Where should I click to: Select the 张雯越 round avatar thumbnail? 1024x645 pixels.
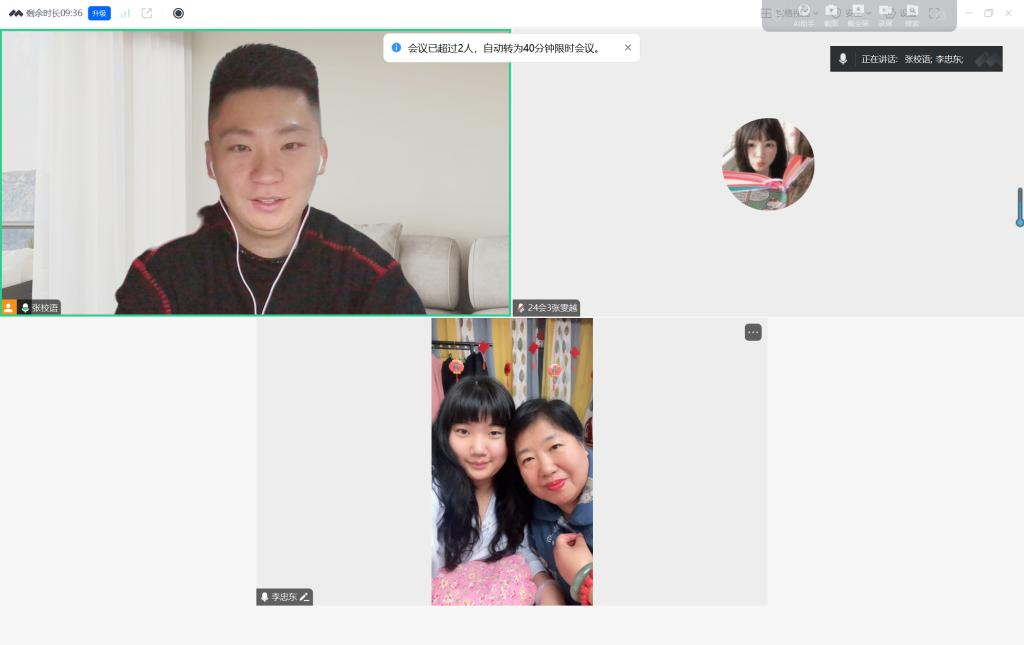click(768, 164)
